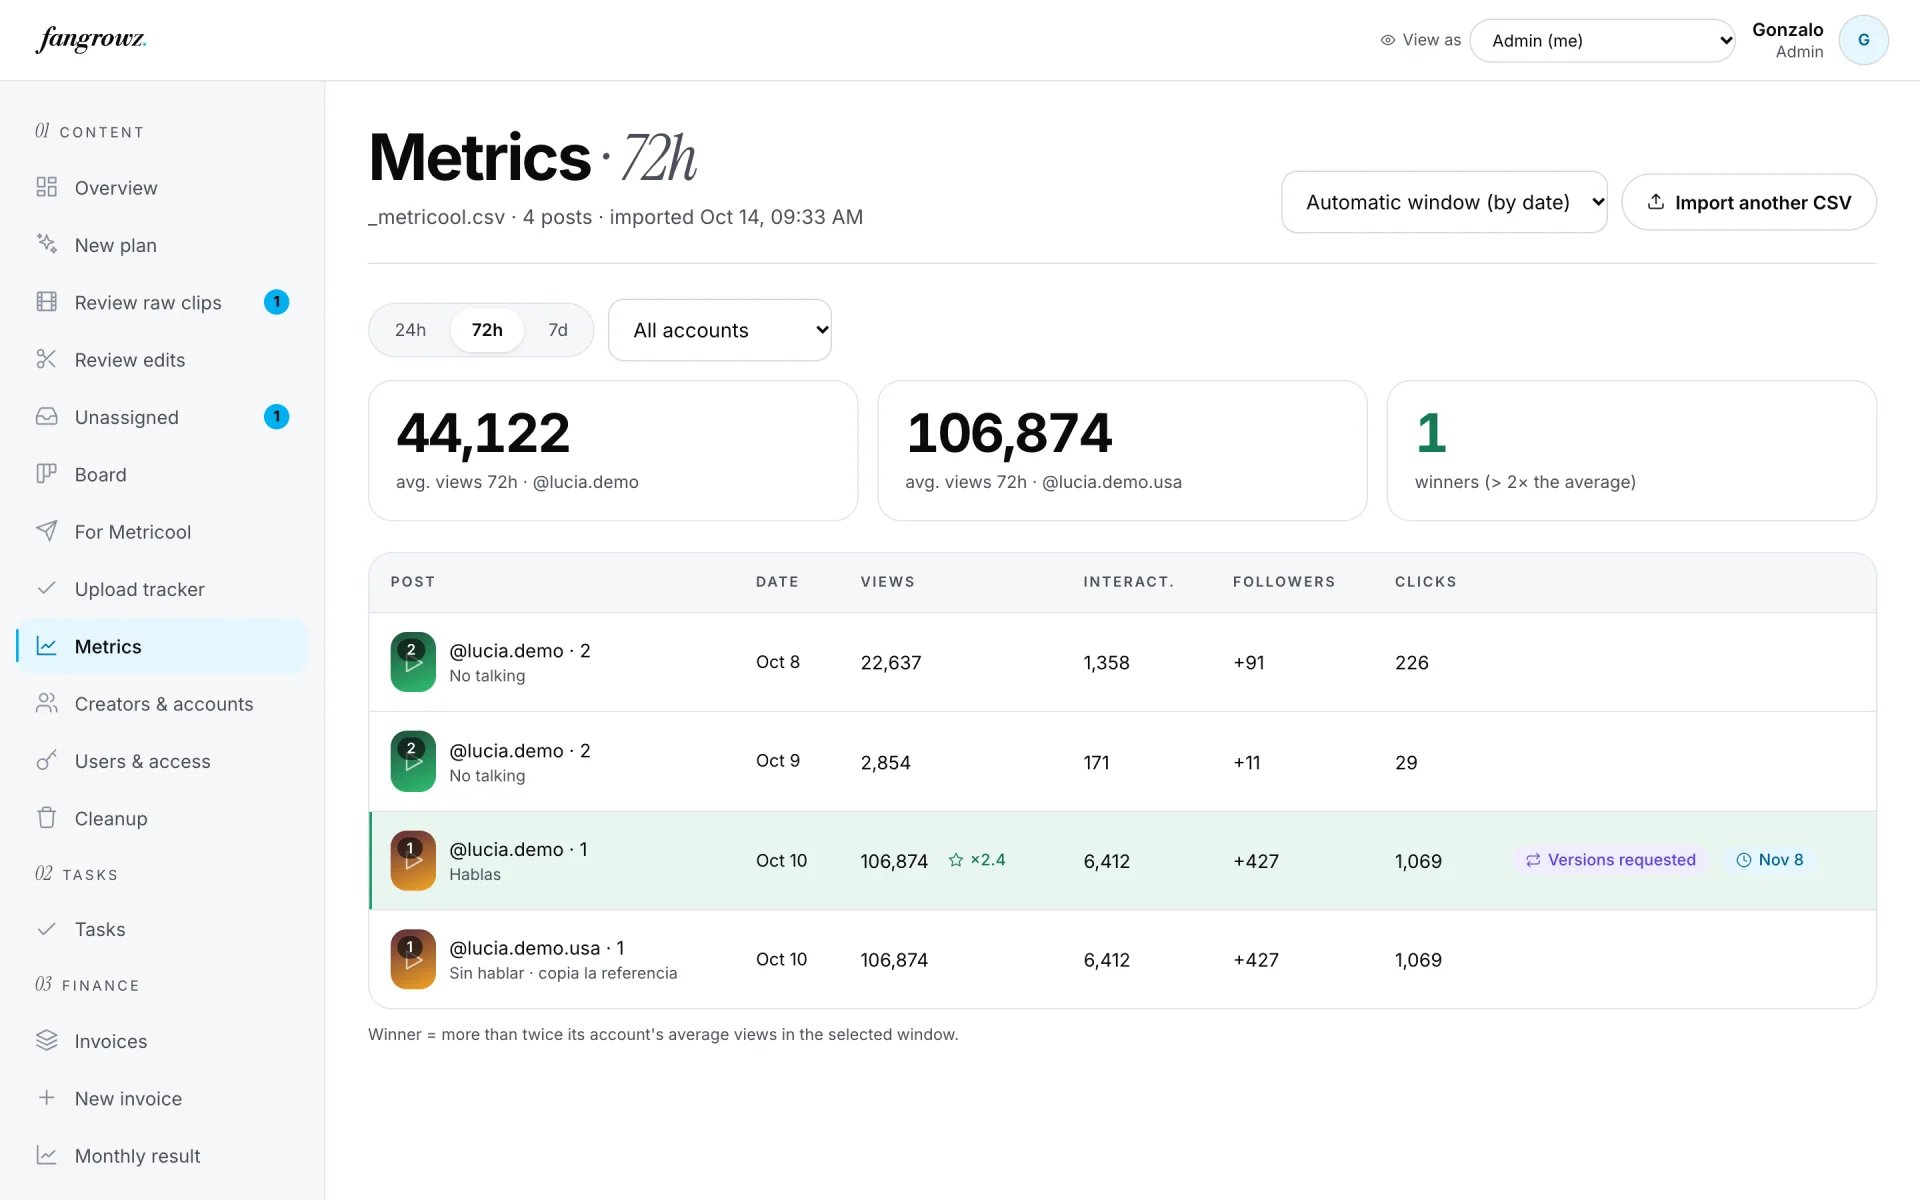Viewport: 1920px width, 1200px height.
Task: Click the INTERACT. column header
Action: 1128,582
